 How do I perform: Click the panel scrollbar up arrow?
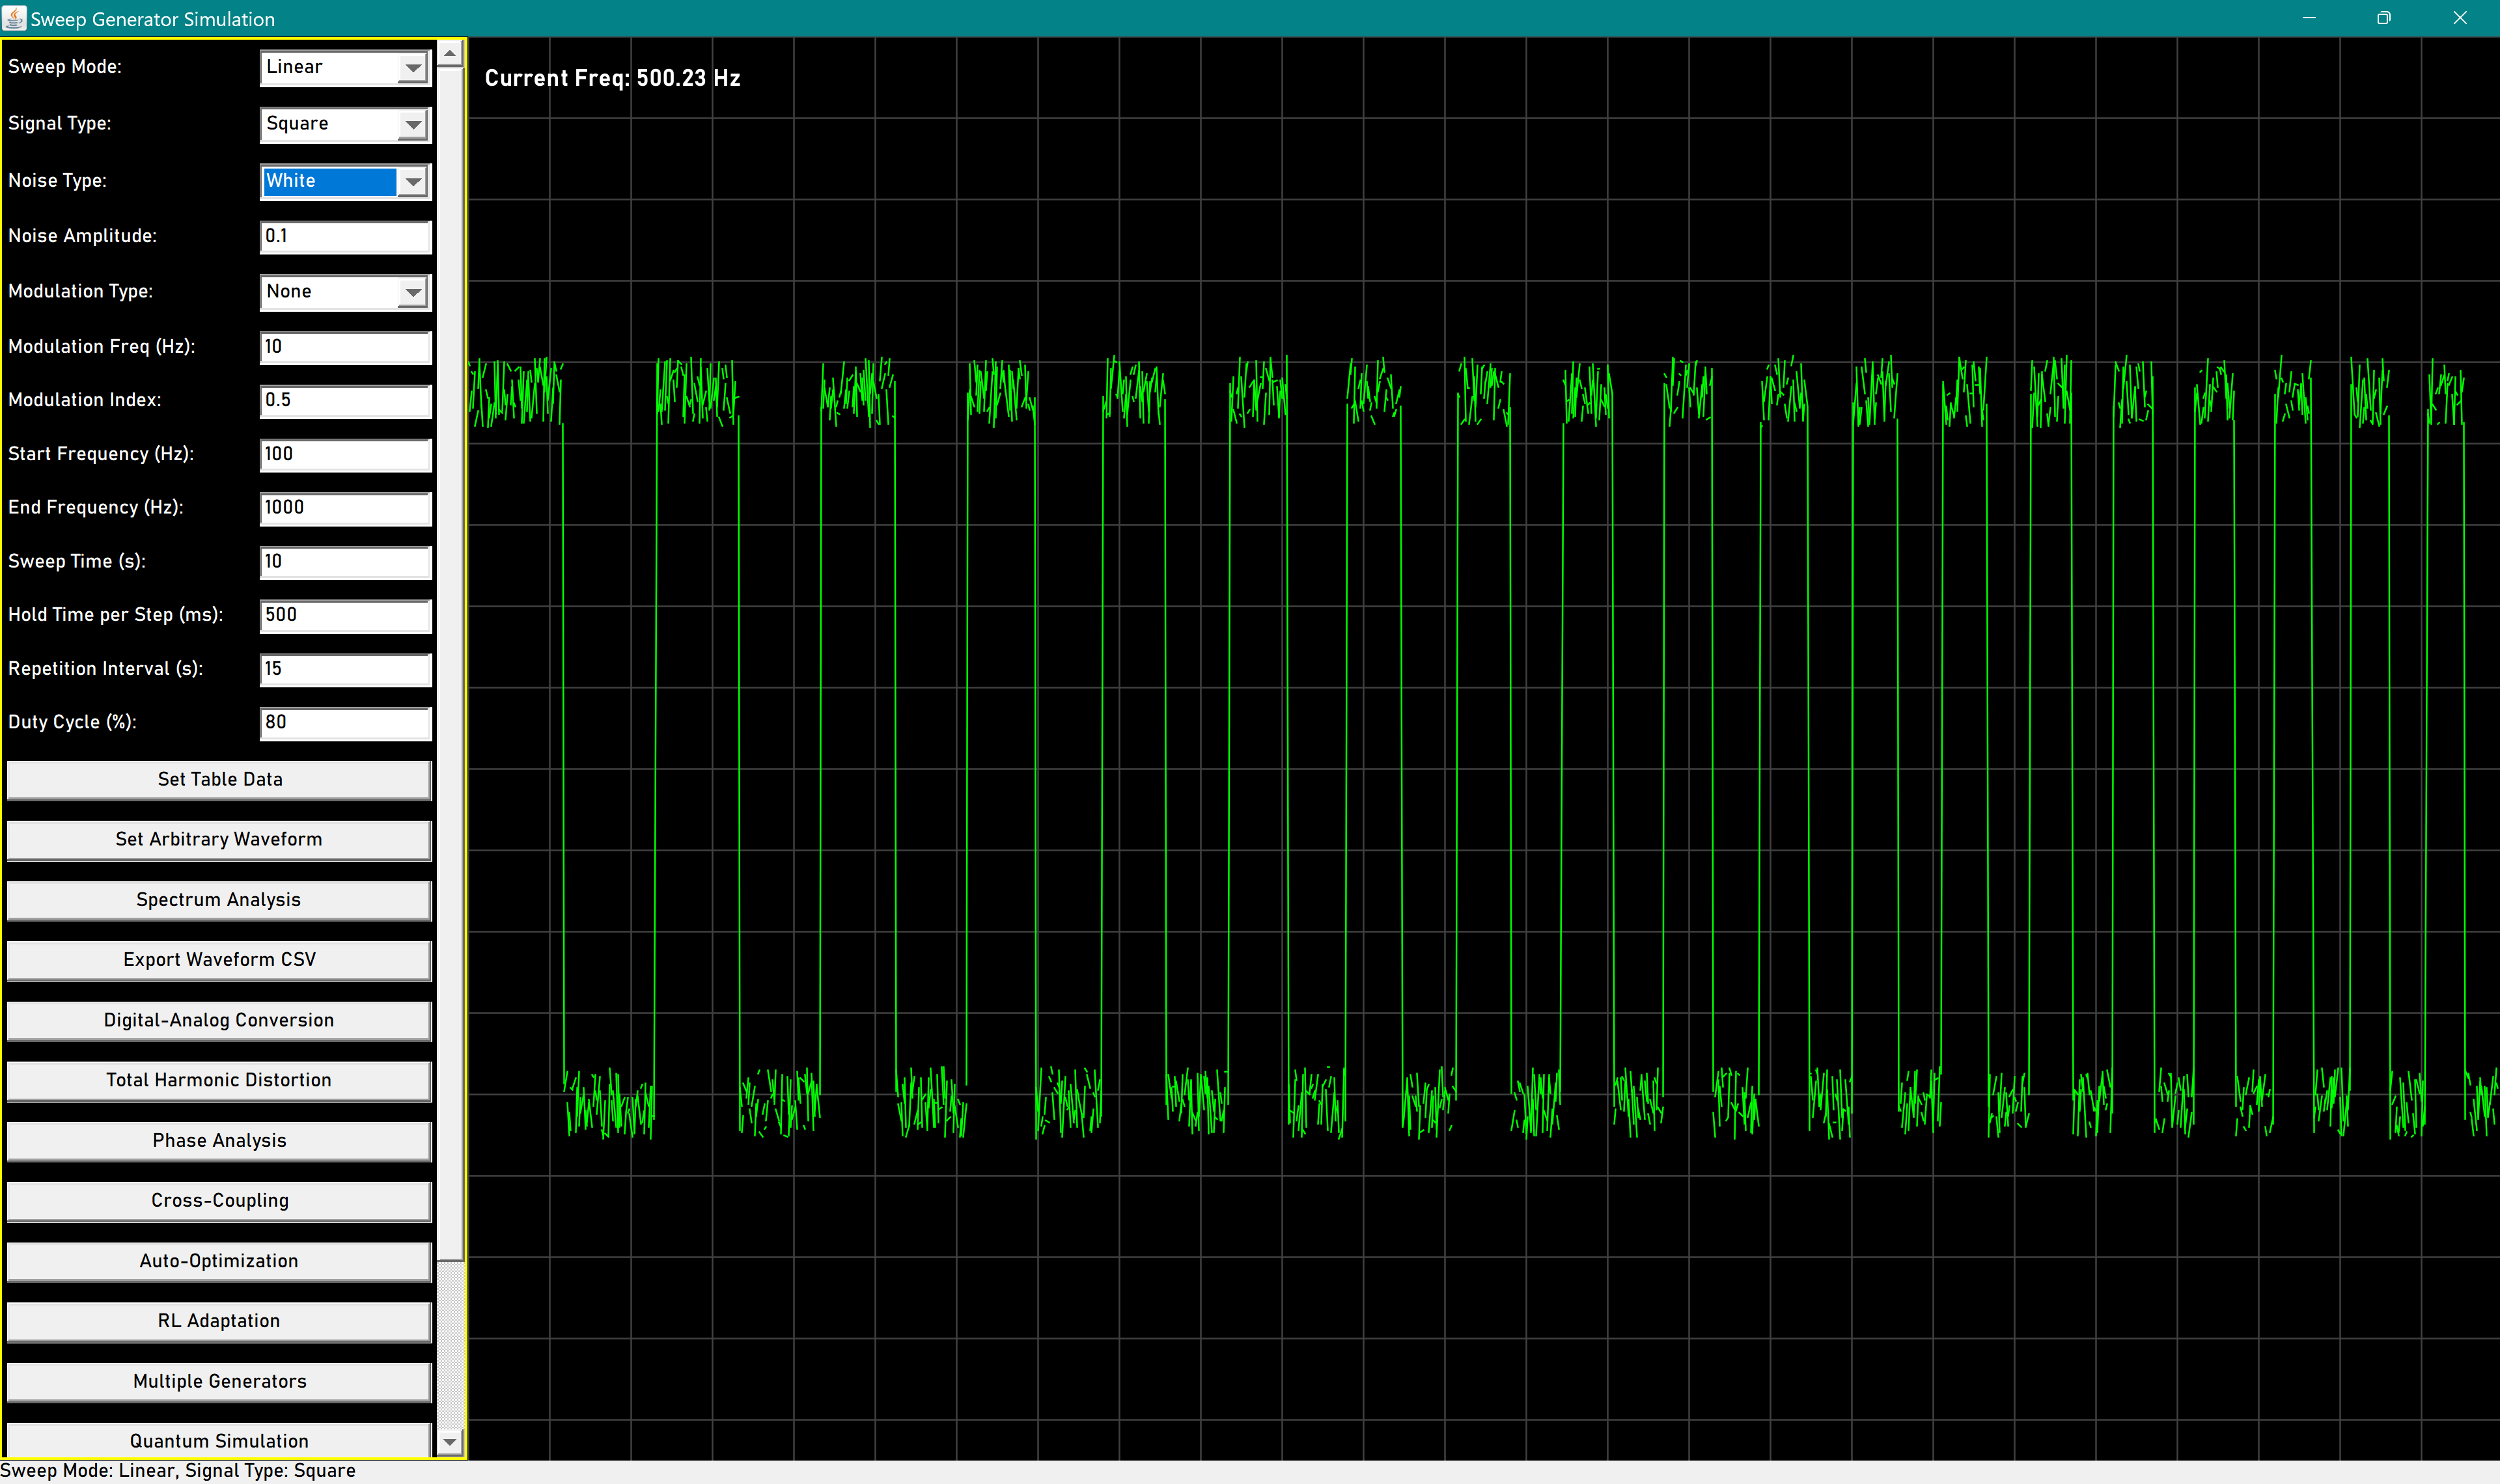(450, 53)
